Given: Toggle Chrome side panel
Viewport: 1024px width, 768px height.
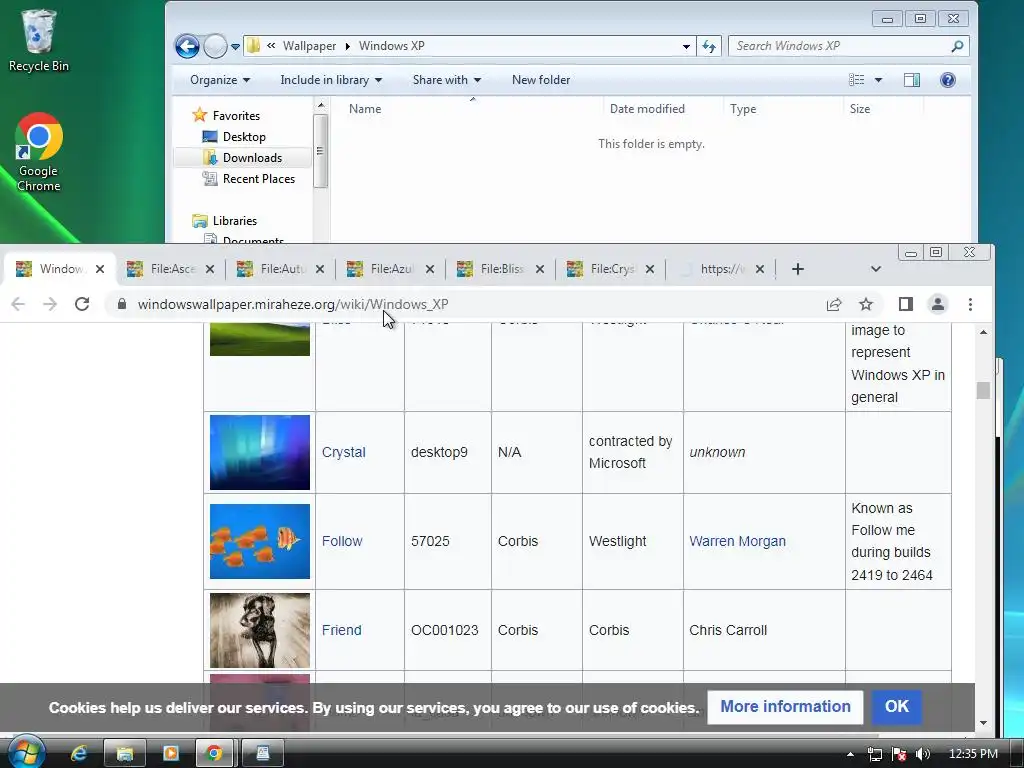Looking at the screenshot, I should coord(905,304).
